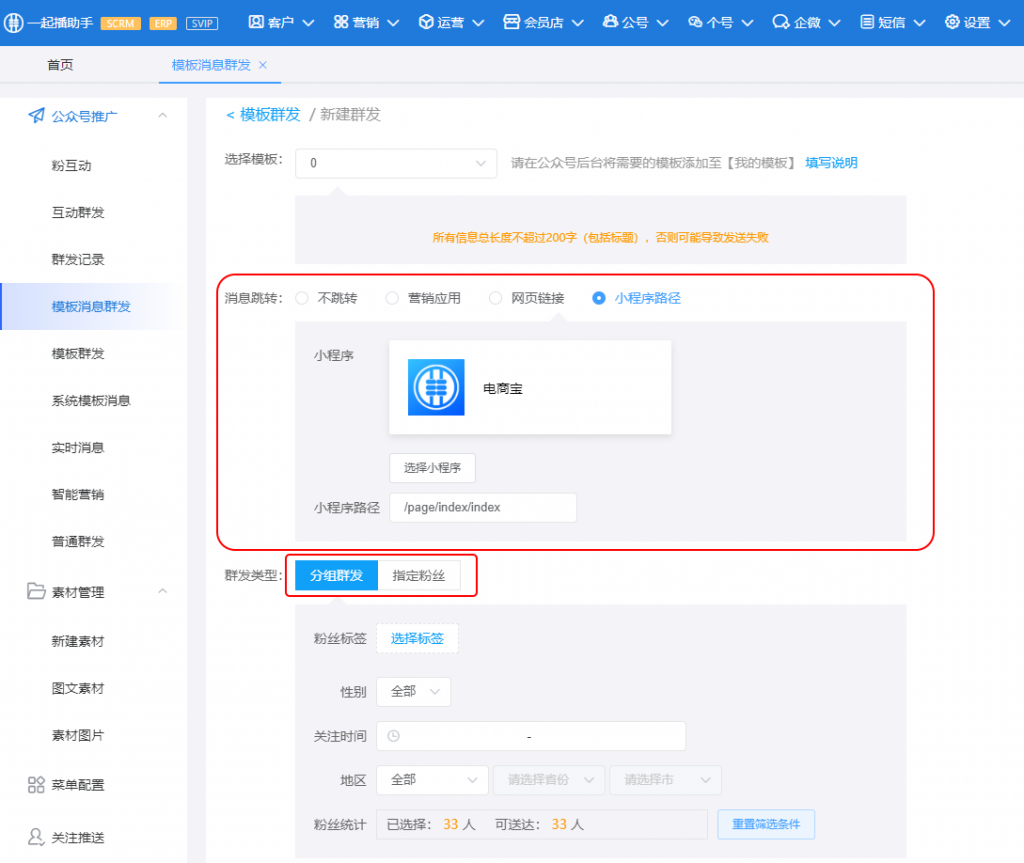Viewport: 1024px width, 863px height.
Task: Open the 选择模板 dropdown
Action: tap(396, 163)
